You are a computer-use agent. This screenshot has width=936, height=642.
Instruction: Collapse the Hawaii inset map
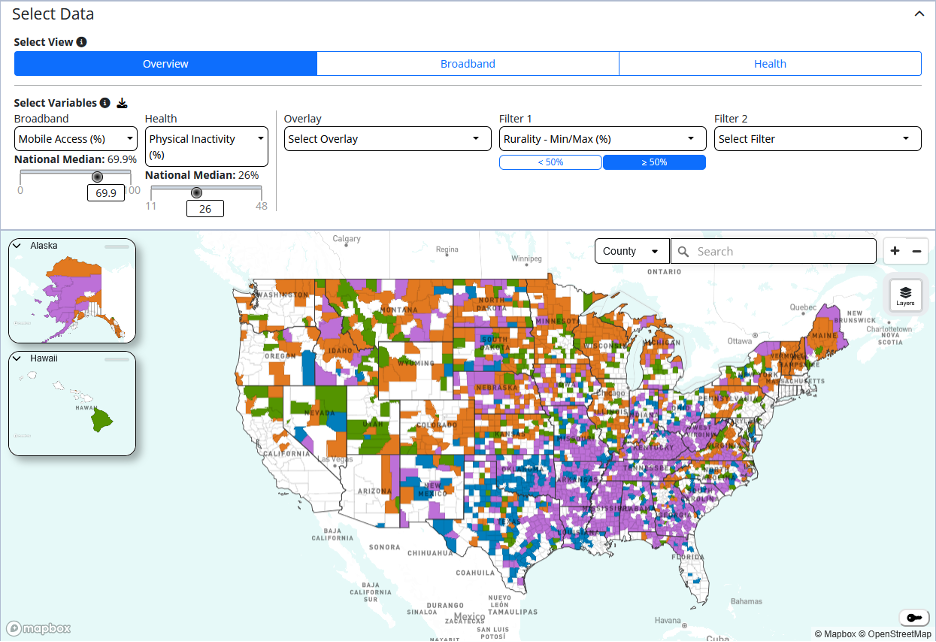pyautogui.click(x=17, y=358)
